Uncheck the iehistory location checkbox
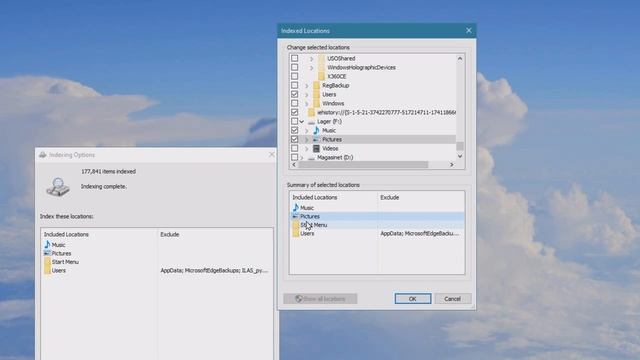This screenshot has height=360, width=640. click(x=294, y=112)
